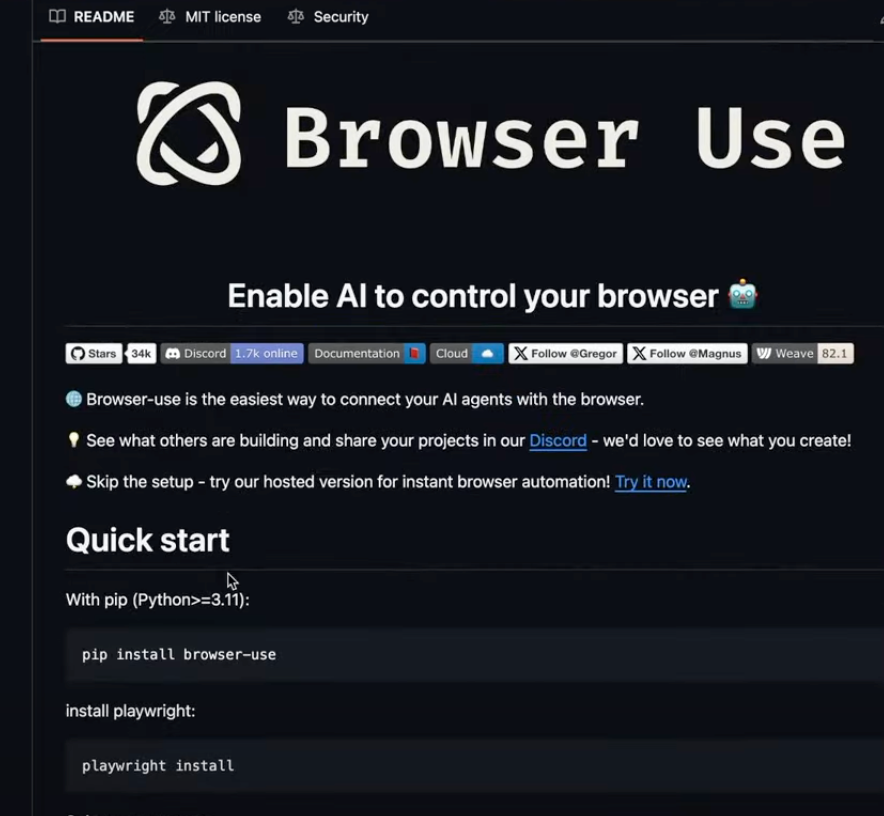Click the robot emoji in the heading
This screenshot has width=884, height=816.
pos(742,294)
